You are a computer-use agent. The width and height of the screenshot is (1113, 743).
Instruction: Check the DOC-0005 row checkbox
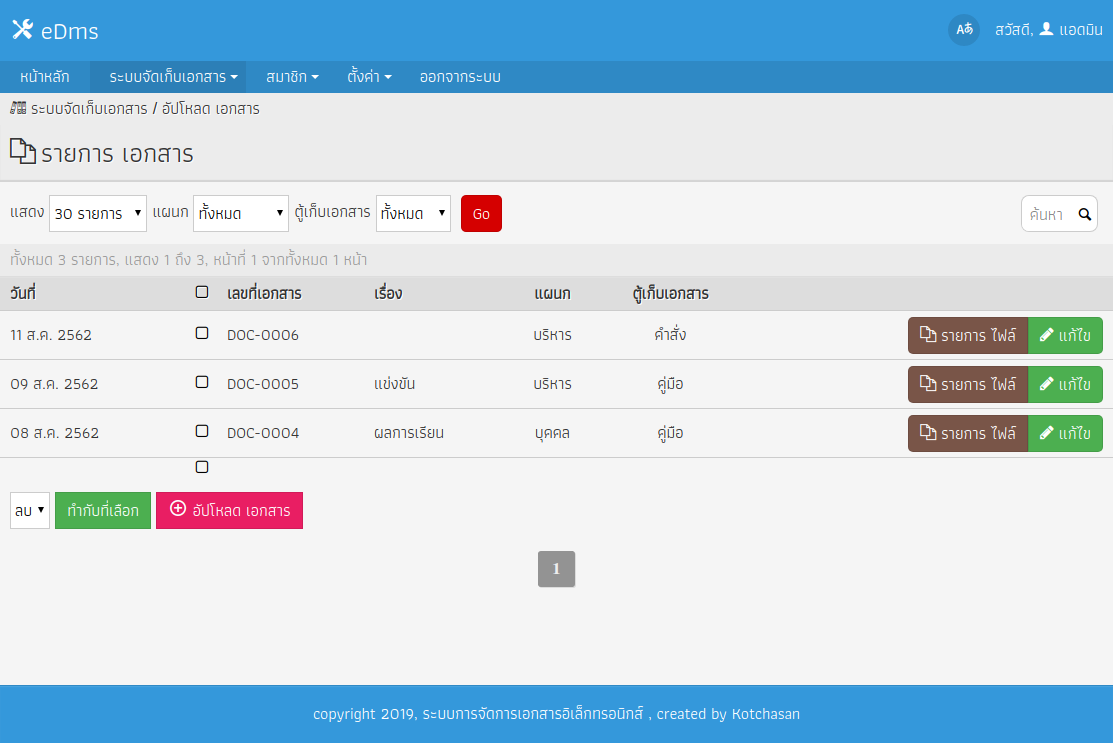coord(202,382)
